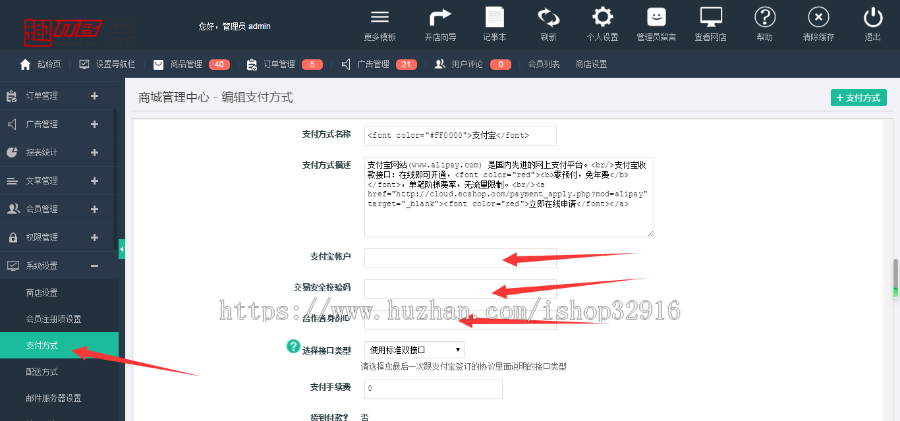Viewport: 900px width, 421px height.
Task: Focus the 支付宝帐户 input field
Action: (460, 258)
